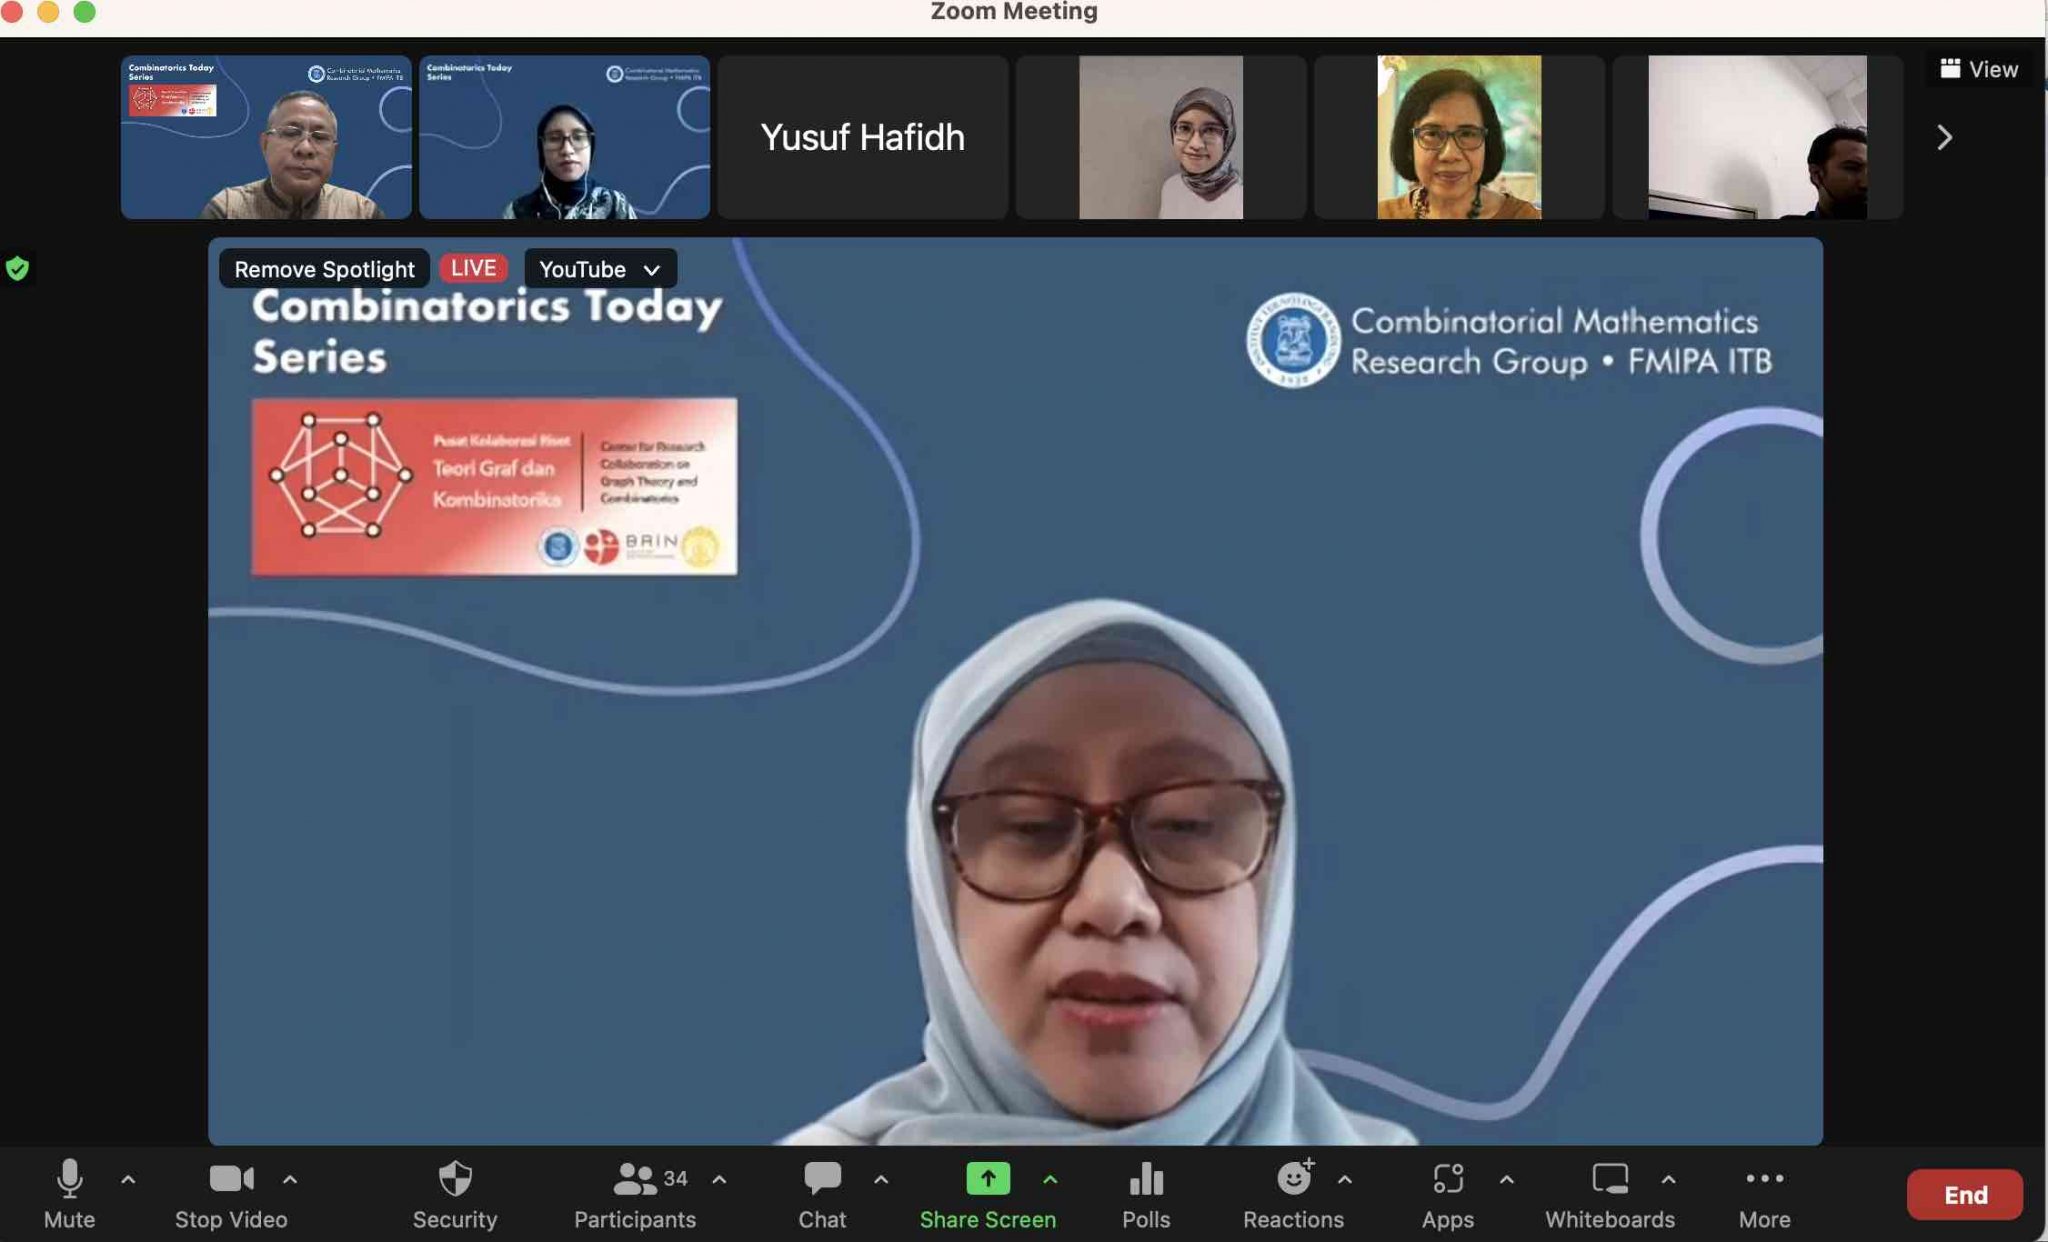Open the View layout menu
This screenshot has width=2048, height=1242.
pyautogui.click(x=1977, y=68)
